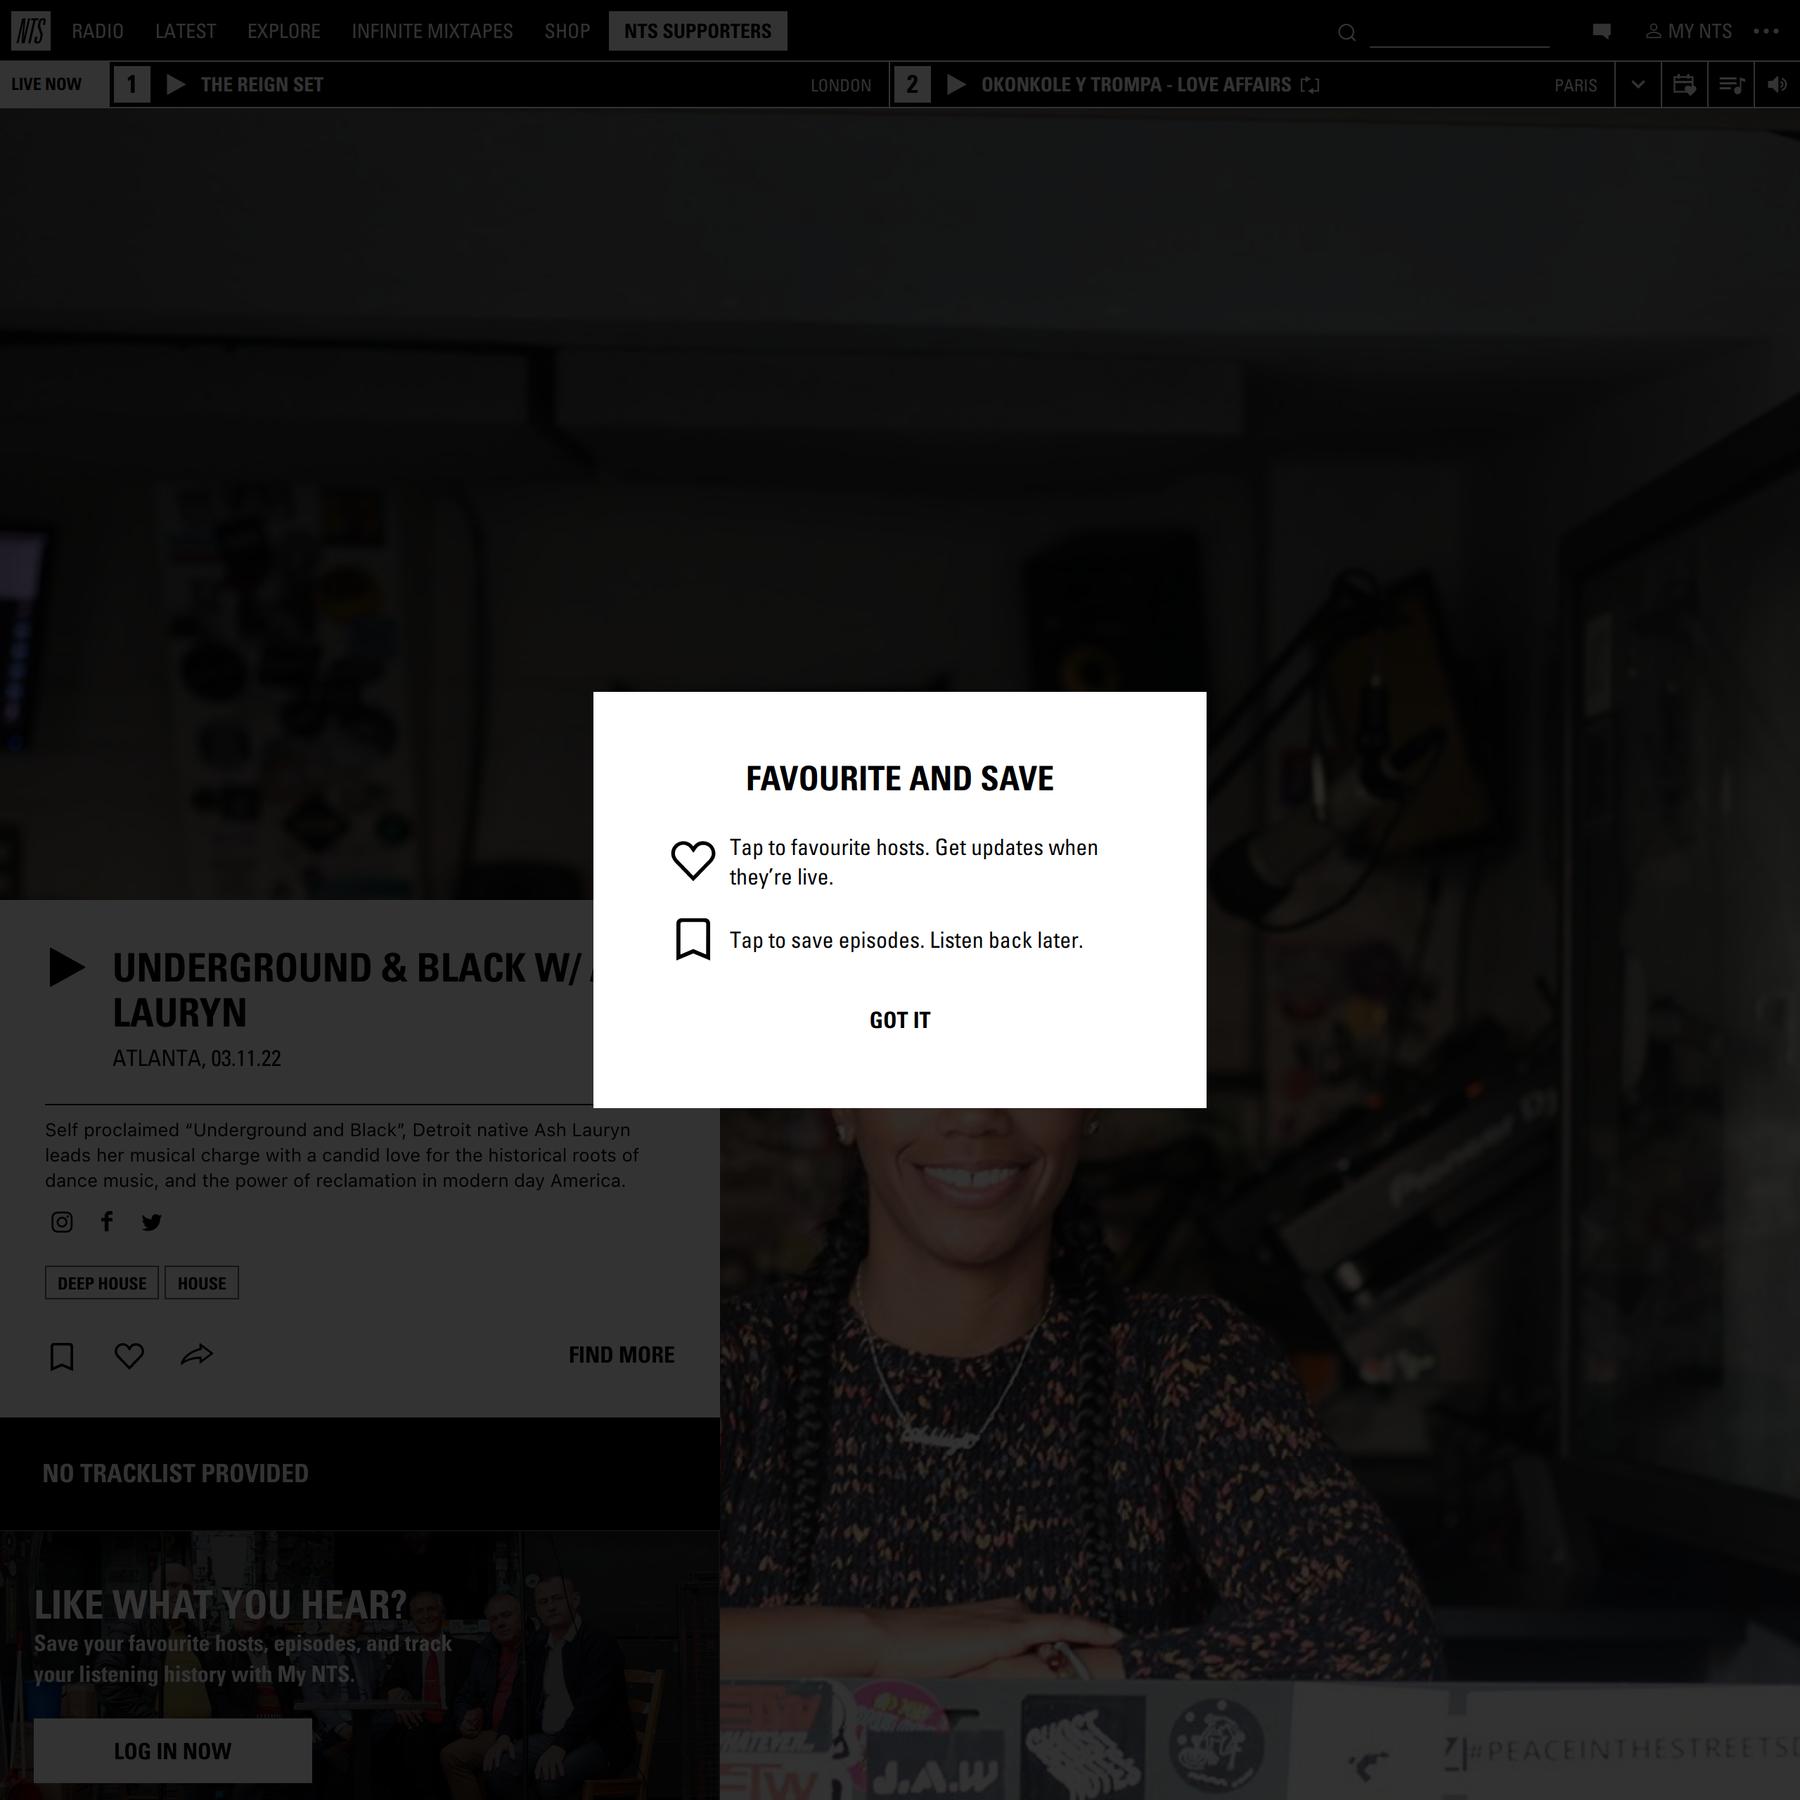This screenshot has width=1800, height=1800.
Task: Play Underground & Black episode
Action: click(x=67, y=967)
